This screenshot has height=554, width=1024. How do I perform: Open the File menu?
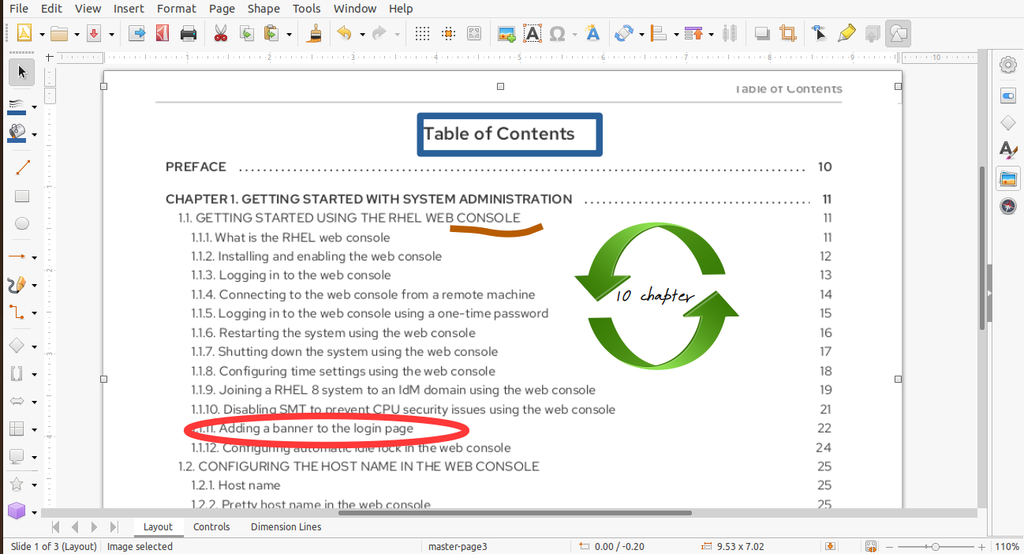point(18,8)
